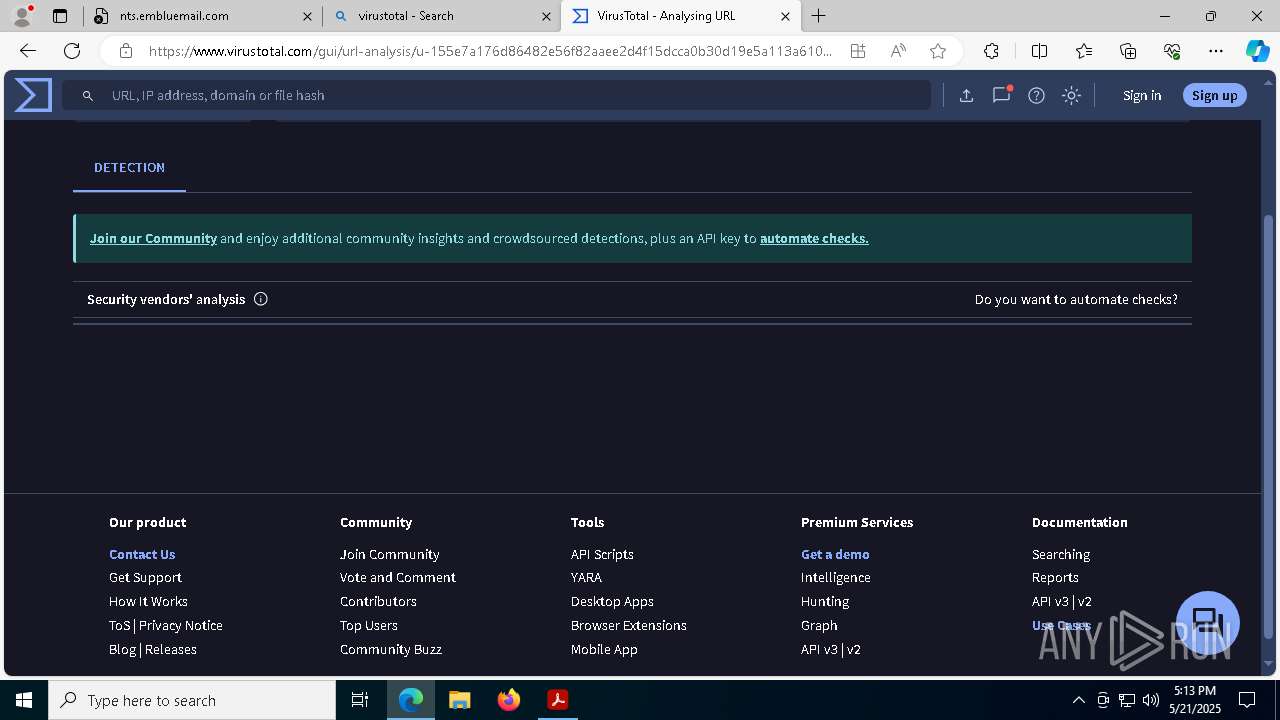Click the search magnifier icon in VirusTotal bar
Image resolution: width=1280 pixels, height=720 pixels.
[x=88, y=95]
